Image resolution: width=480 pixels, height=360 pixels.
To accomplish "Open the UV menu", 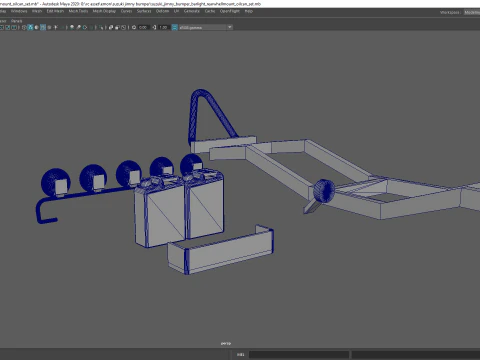I will [x=176, y=11].
